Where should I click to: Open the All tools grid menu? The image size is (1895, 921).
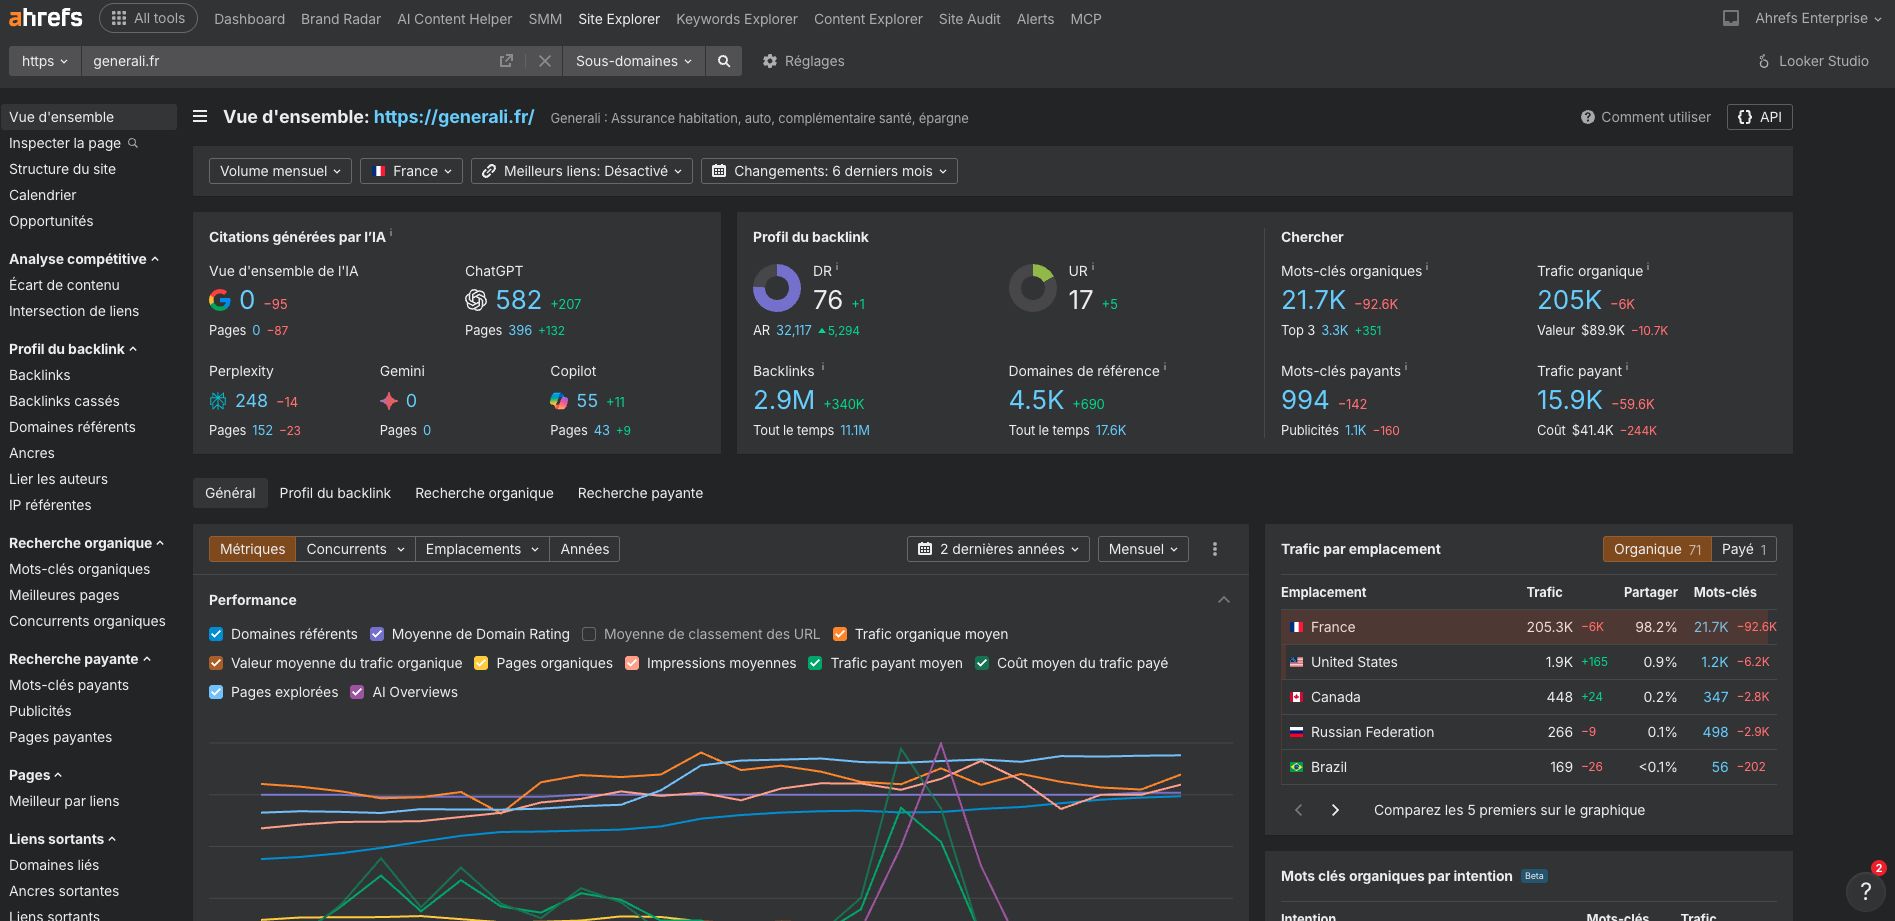point(147,17)
